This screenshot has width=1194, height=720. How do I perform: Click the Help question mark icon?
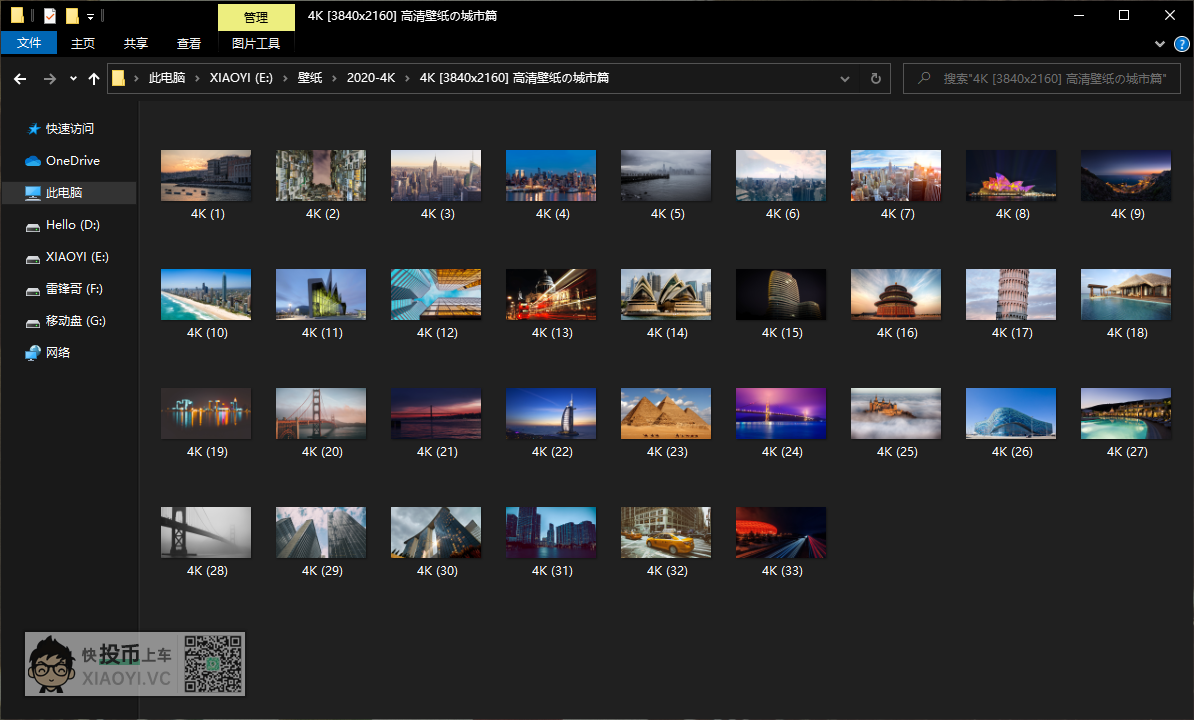(x=1180, y=44)
